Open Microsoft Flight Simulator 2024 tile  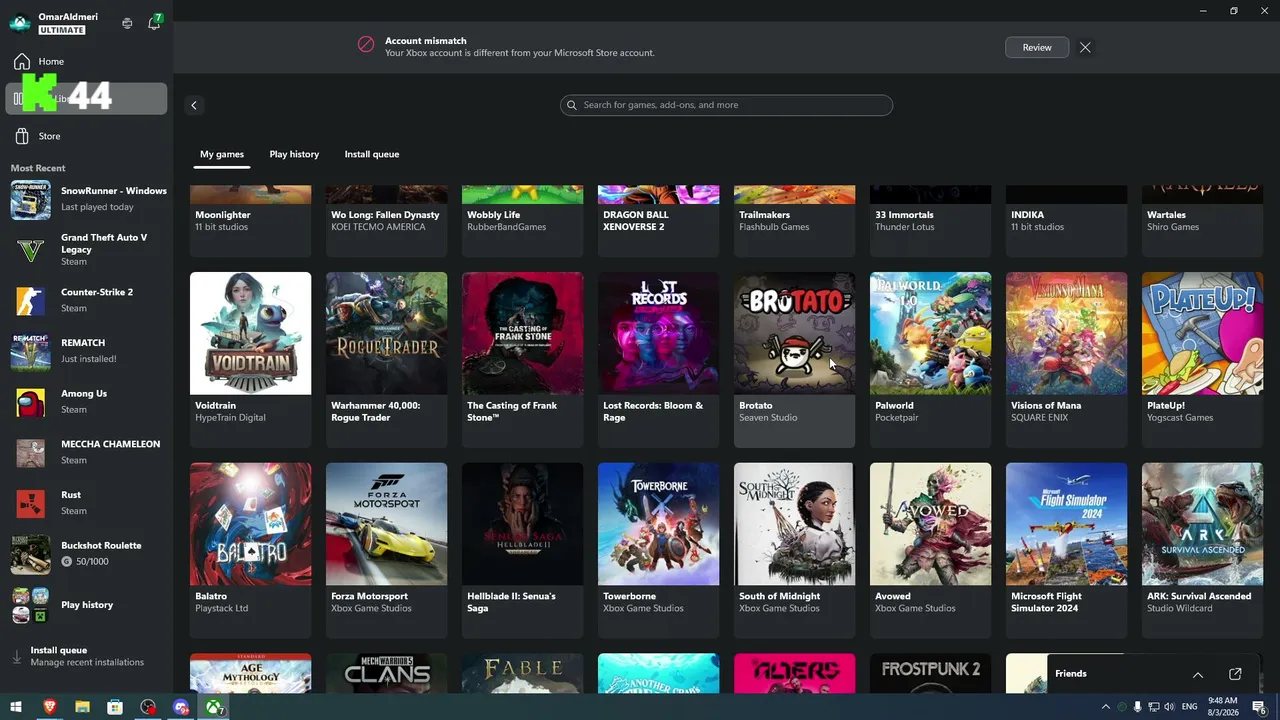1066,550
